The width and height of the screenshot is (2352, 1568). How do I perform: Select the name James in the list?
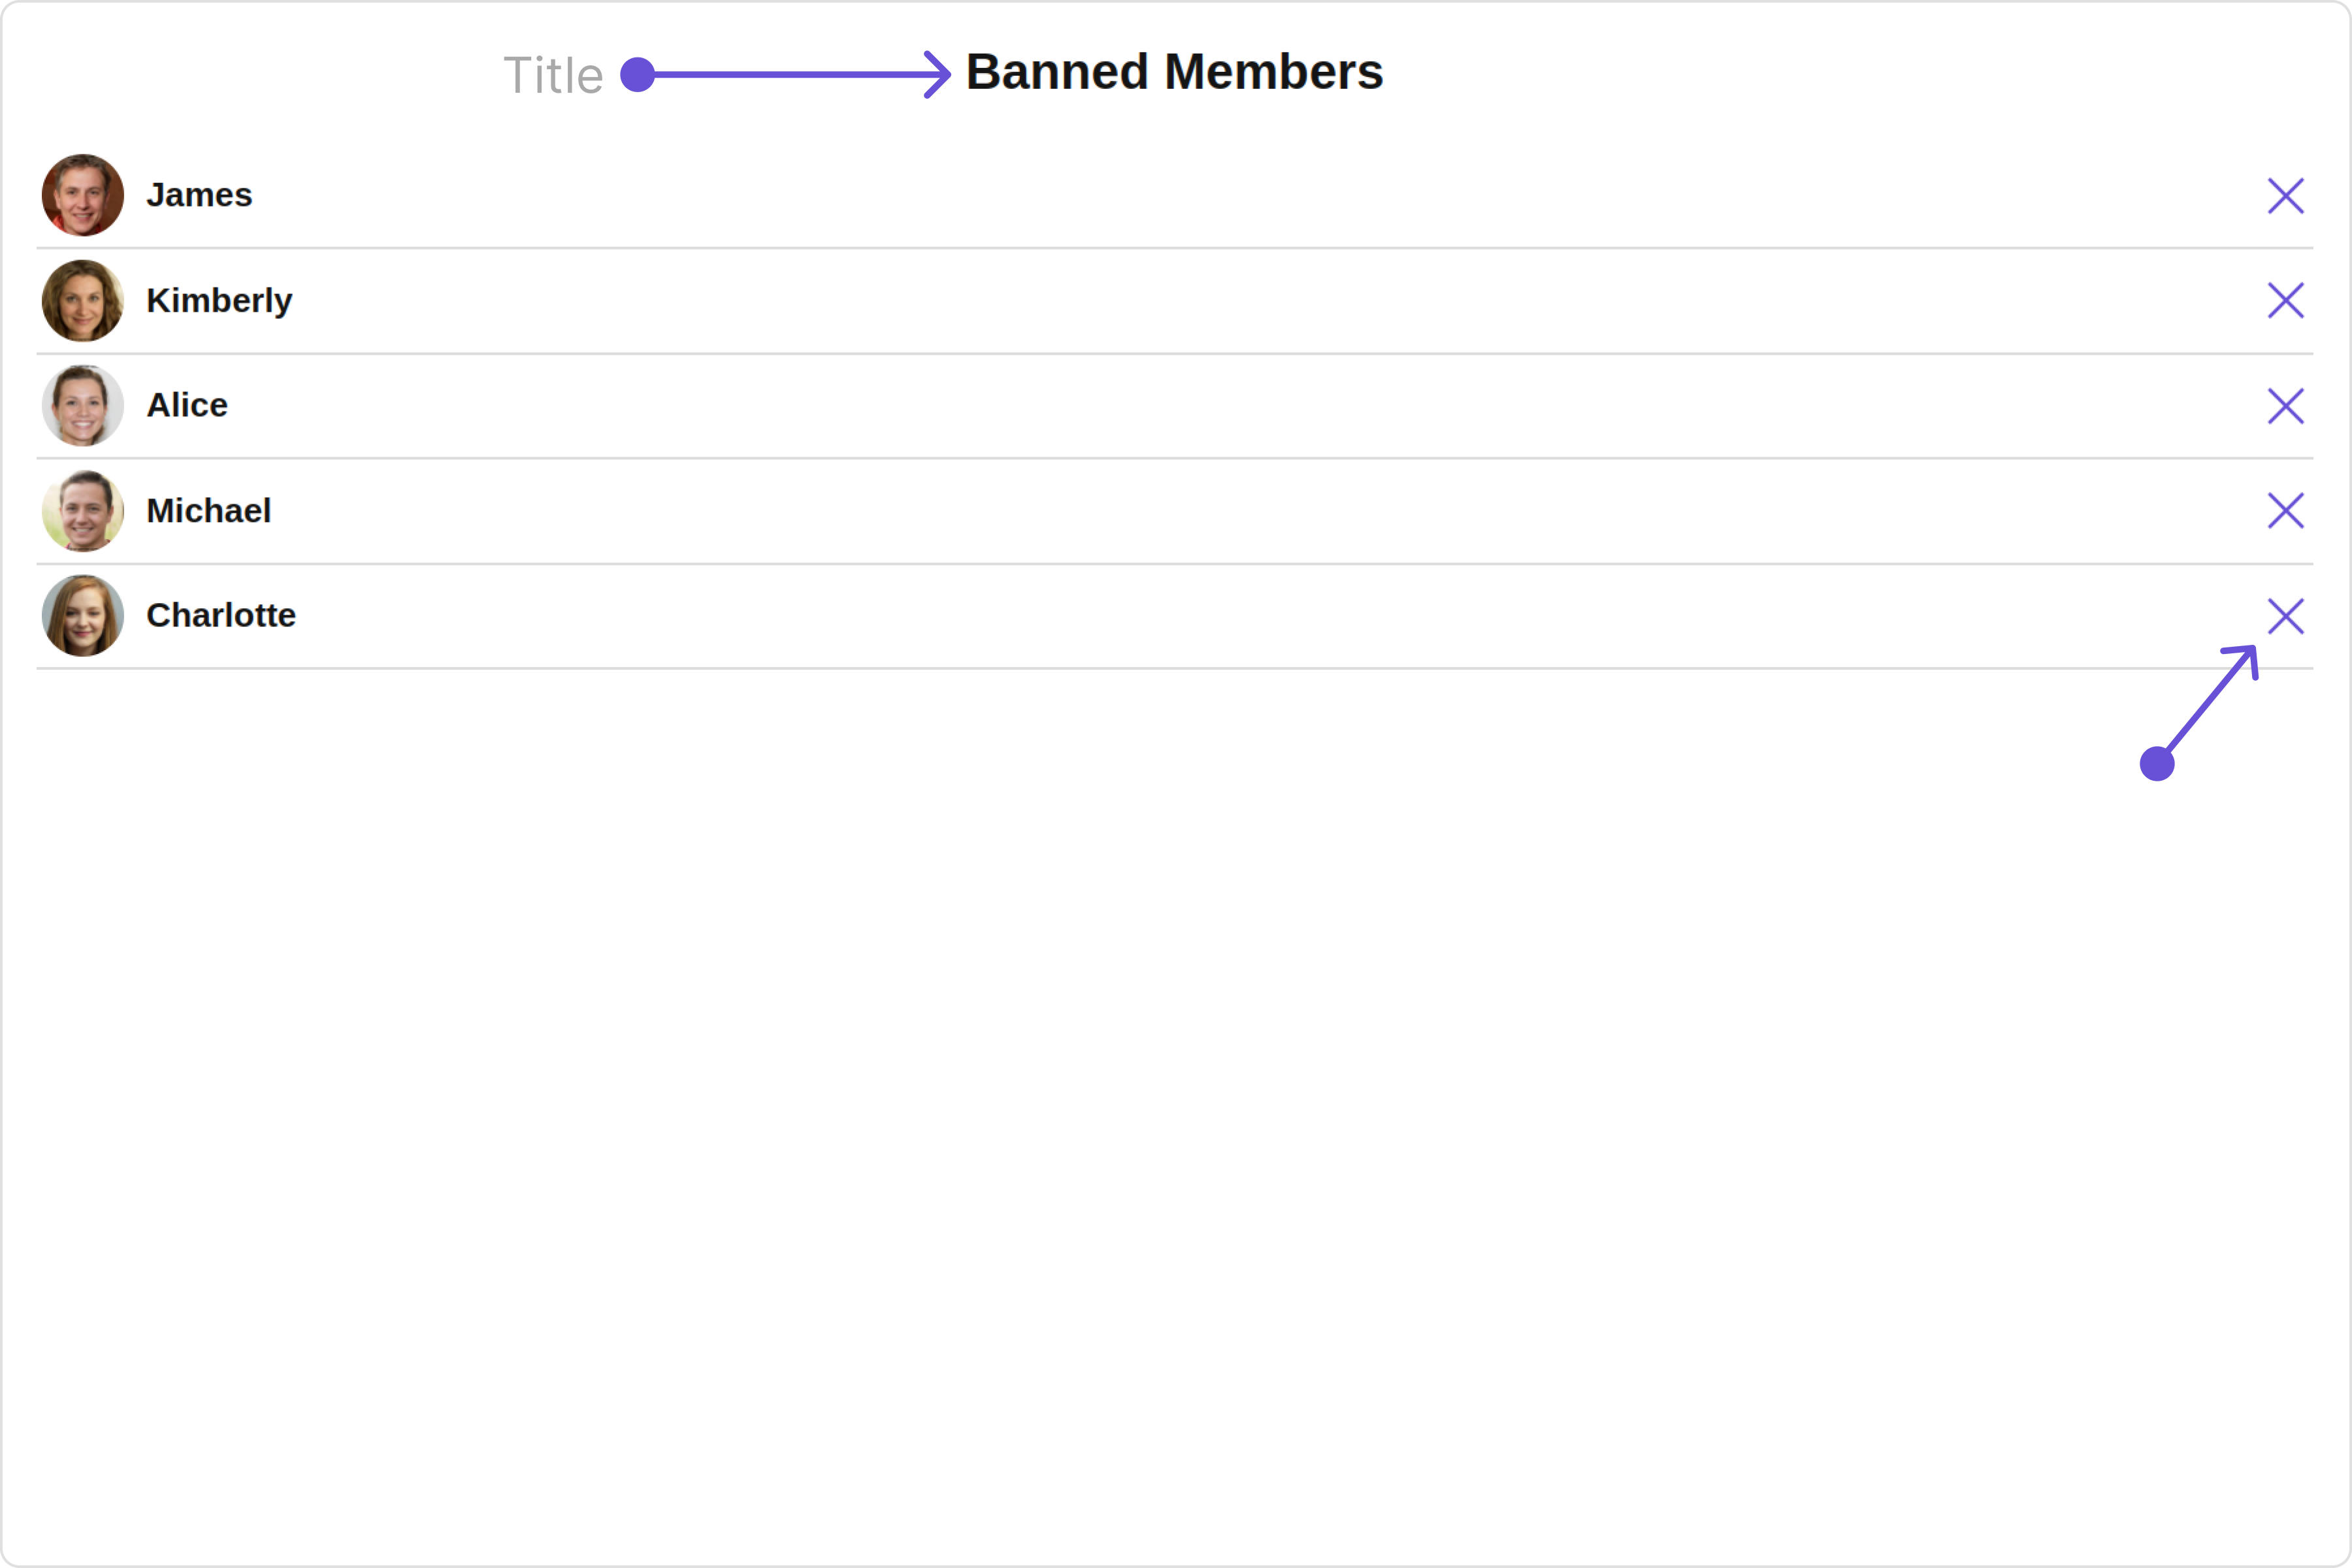[x=199, y=195]
